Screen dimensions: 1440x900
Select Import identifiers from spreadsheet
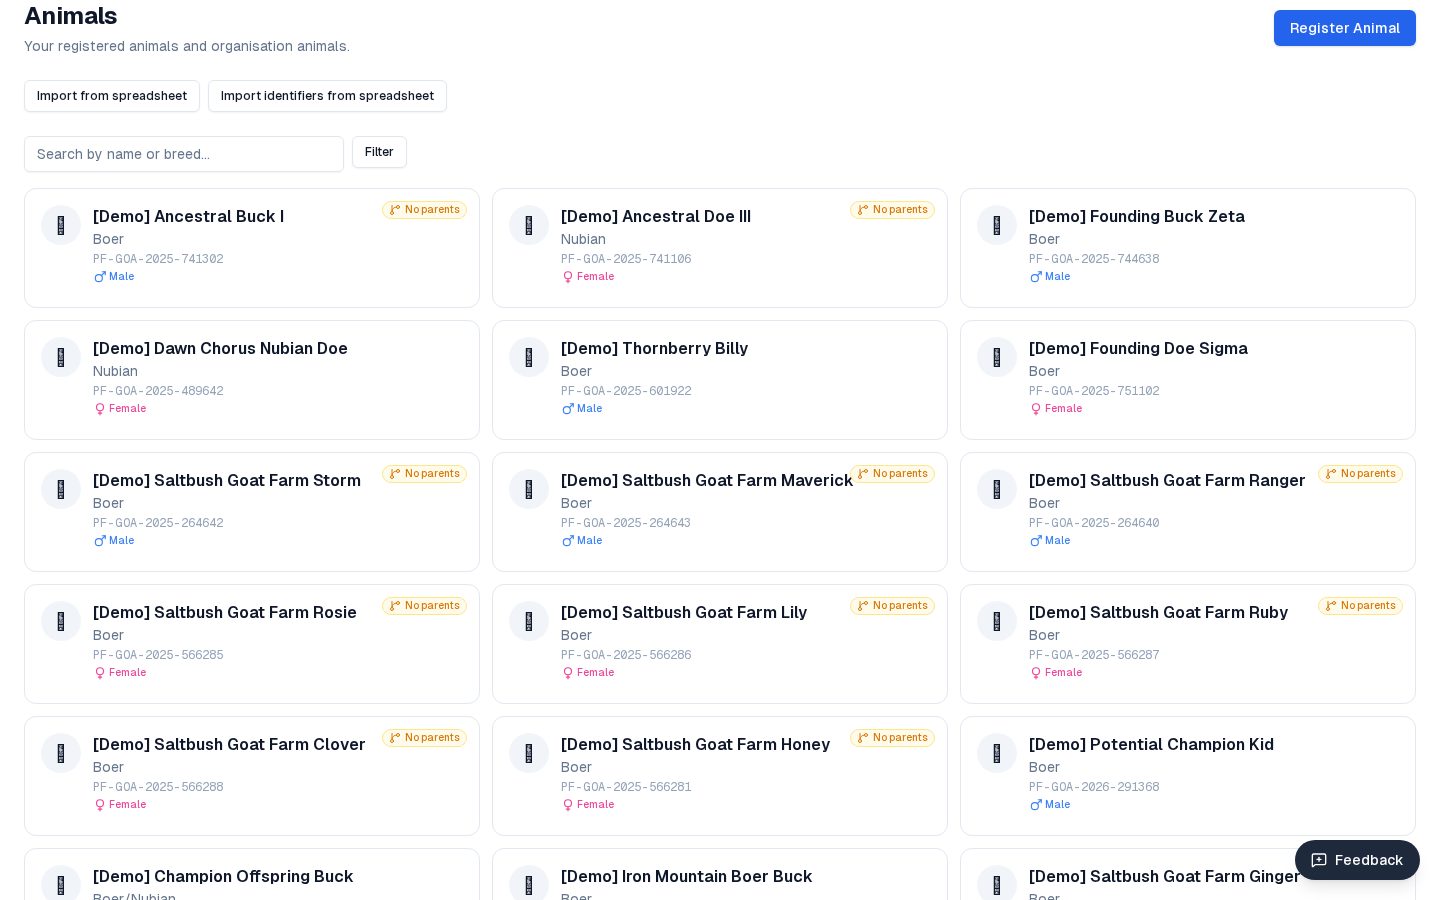[327, 96]
